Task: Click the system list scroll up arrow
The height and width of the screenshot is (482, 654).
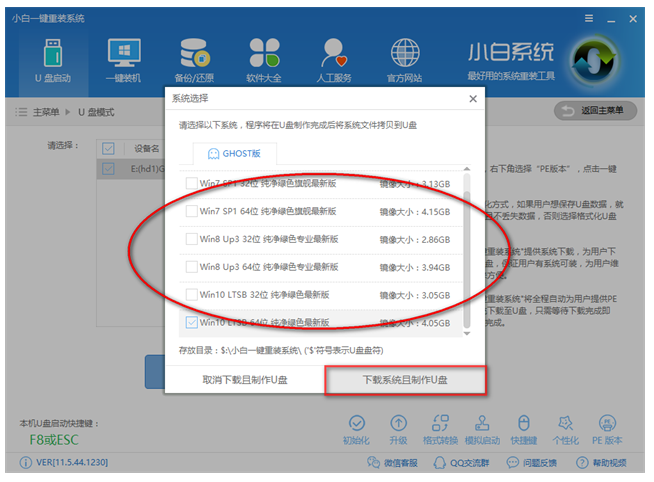Action: 467,169
